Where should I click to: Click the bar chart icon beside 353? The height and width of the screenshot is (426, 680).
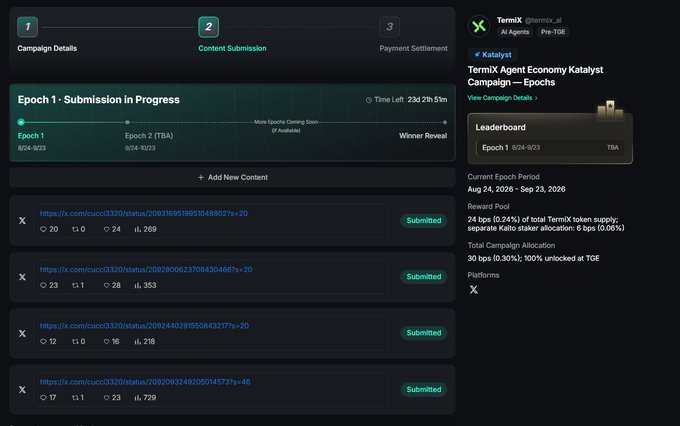click(137, 285)
